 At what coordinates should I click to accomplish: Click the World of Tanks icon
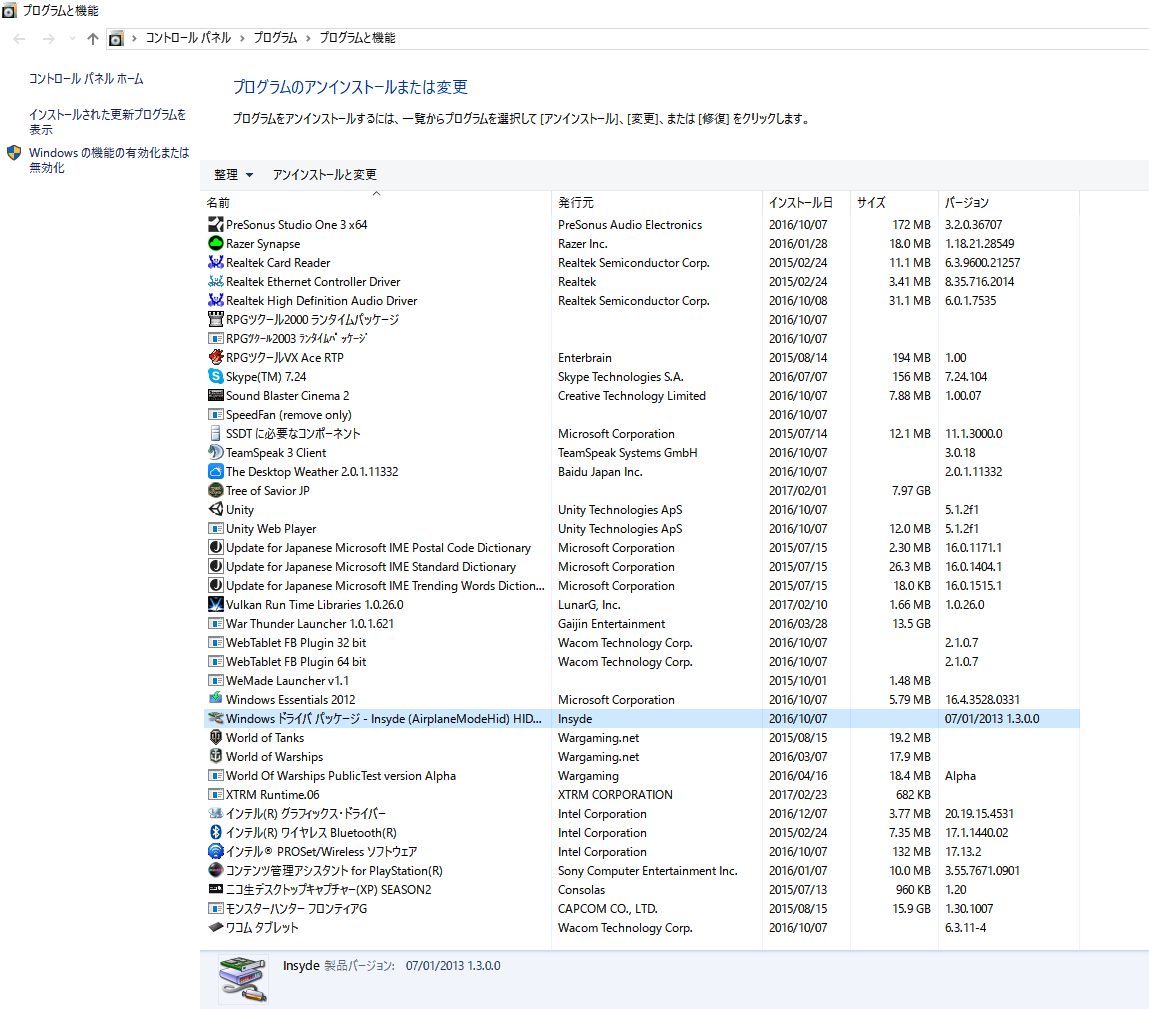coord(215,737)
